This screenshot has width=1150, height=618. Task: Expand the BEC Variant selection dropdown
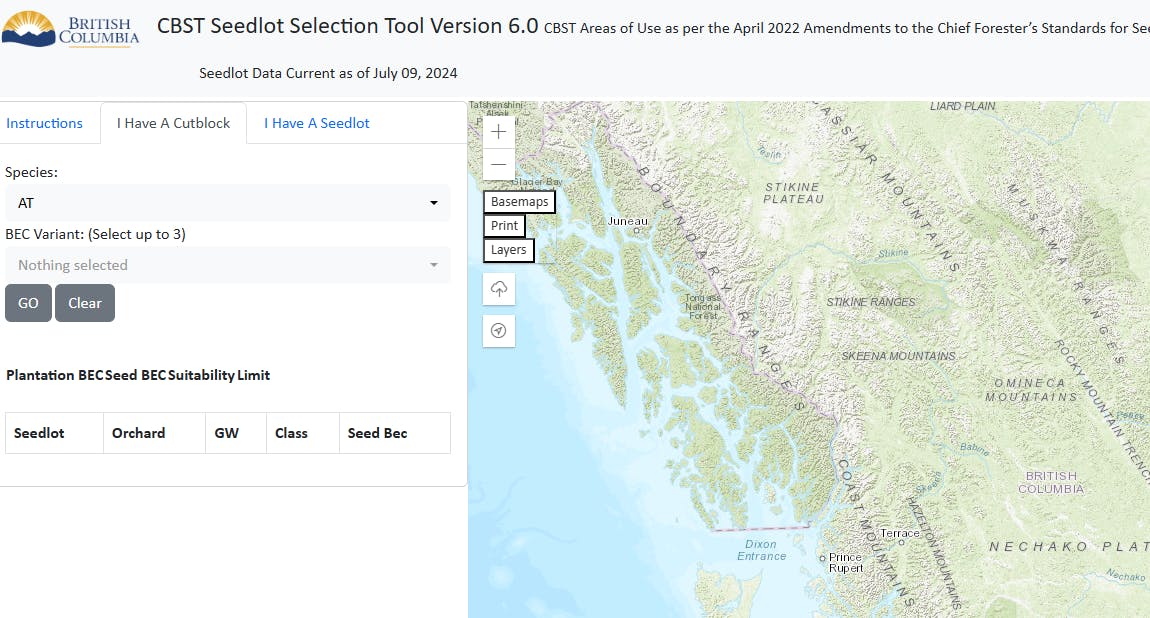pos(228,264)
